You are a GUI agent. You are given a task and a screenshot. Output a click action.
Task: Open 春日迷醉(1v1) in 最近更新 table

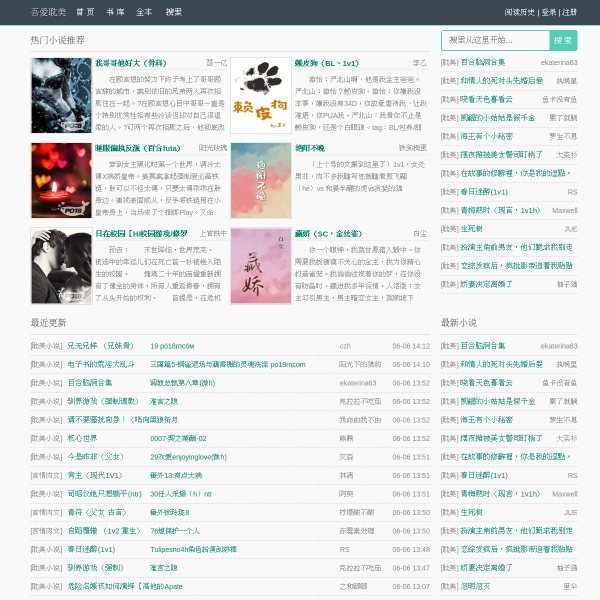pyautogui.click(x=91, y=549)
